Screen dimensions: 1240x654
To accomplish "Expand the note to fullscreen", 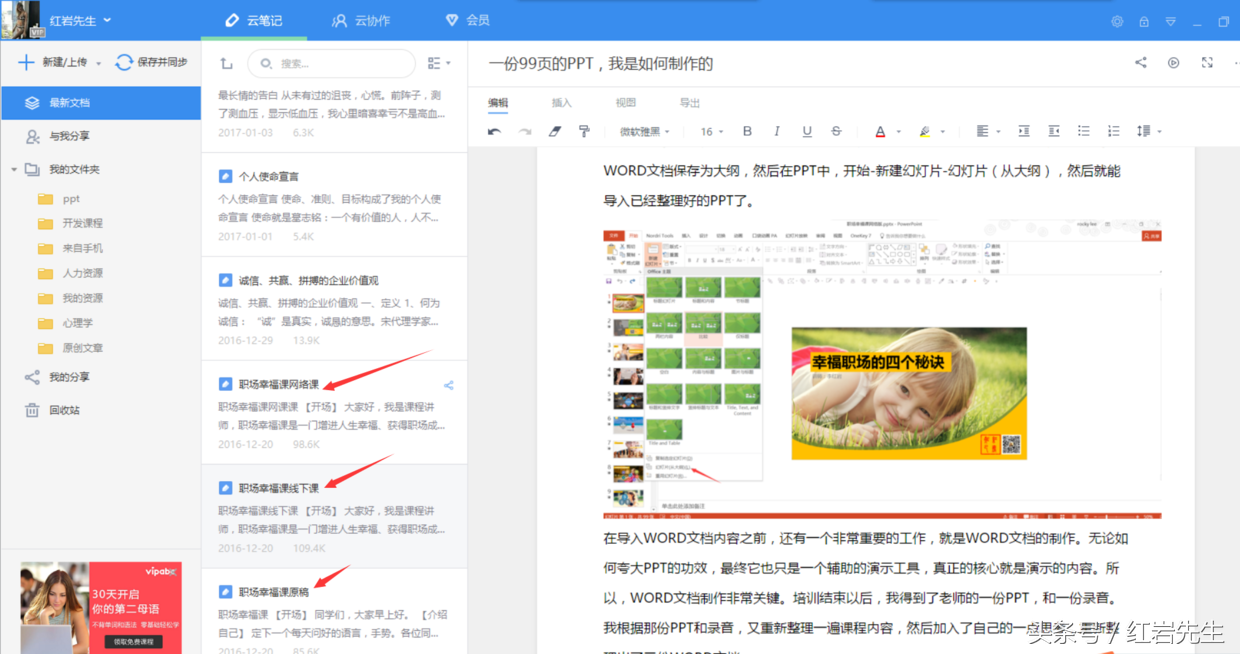I will pos(1207,62).
